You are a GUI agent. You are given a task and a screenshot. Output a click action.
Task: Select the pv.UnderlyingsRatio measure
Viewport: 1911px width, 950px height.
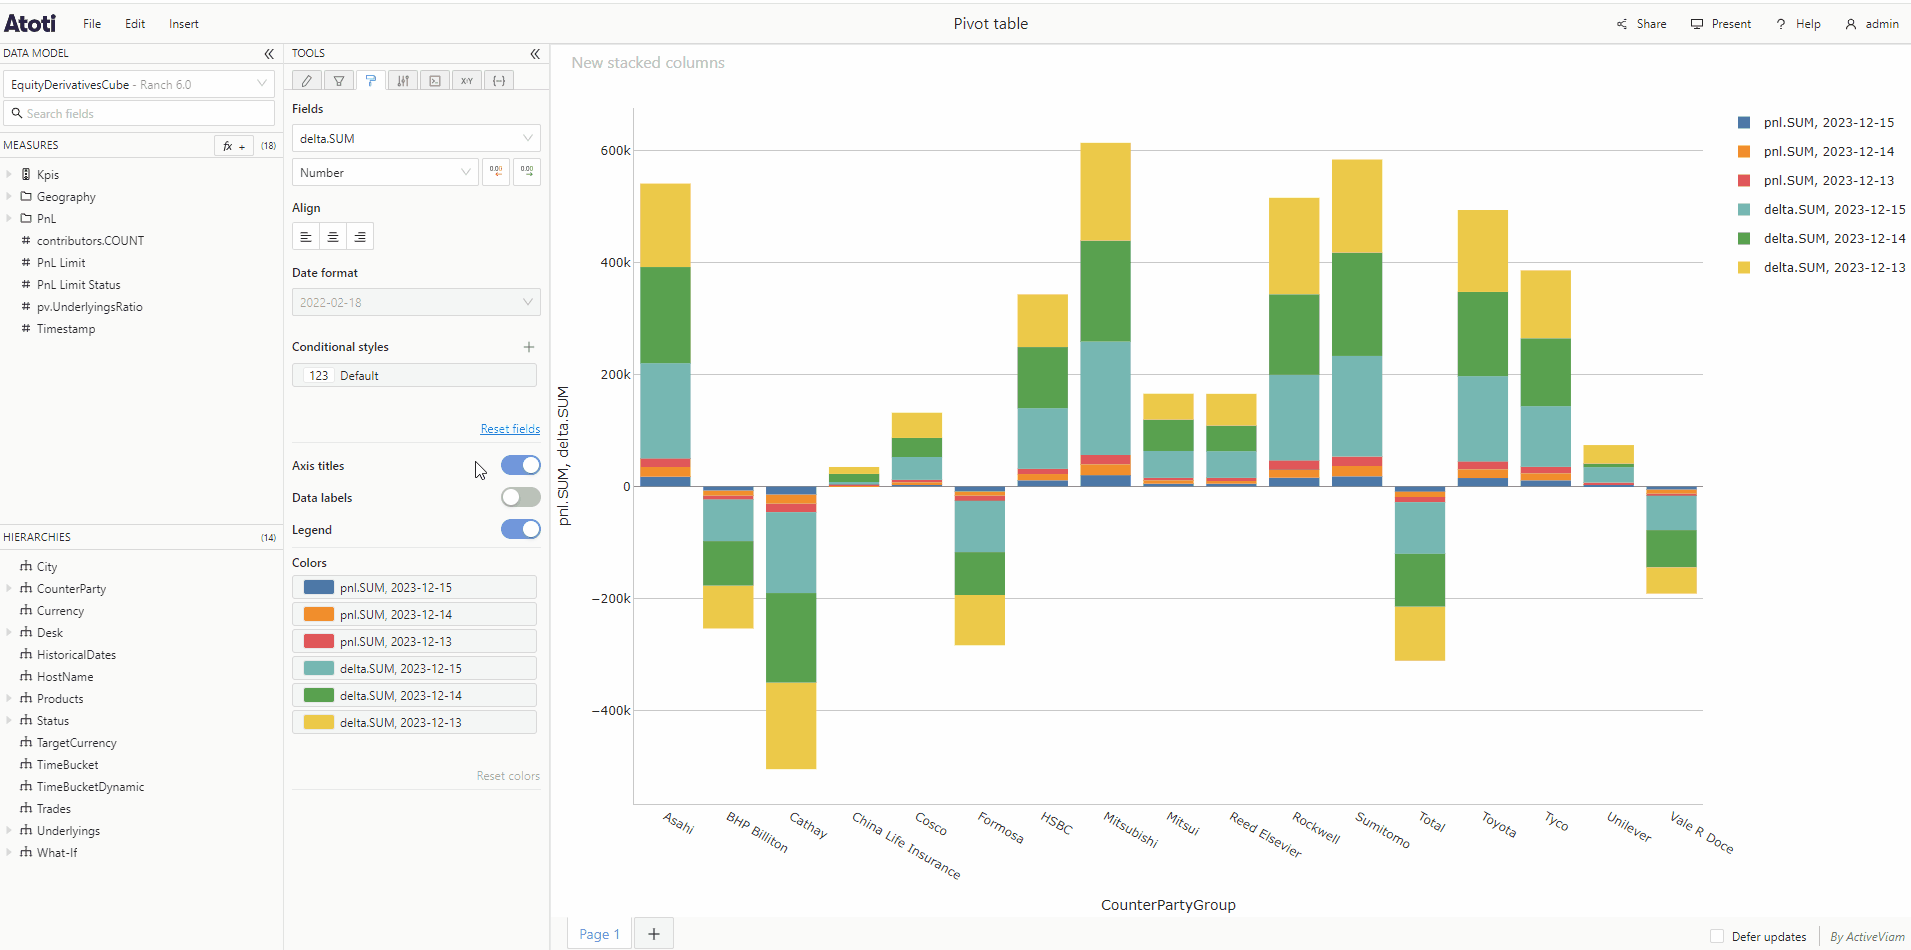click(89, 307)
